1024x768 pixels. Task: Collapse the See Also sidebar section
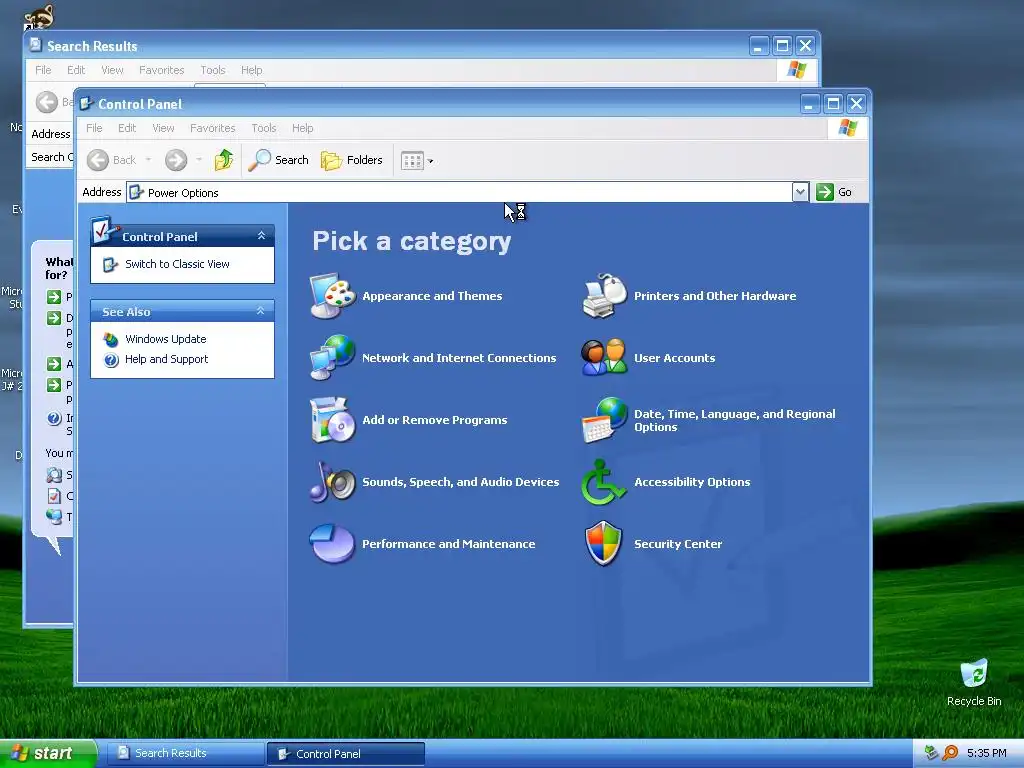pos(261,311)
